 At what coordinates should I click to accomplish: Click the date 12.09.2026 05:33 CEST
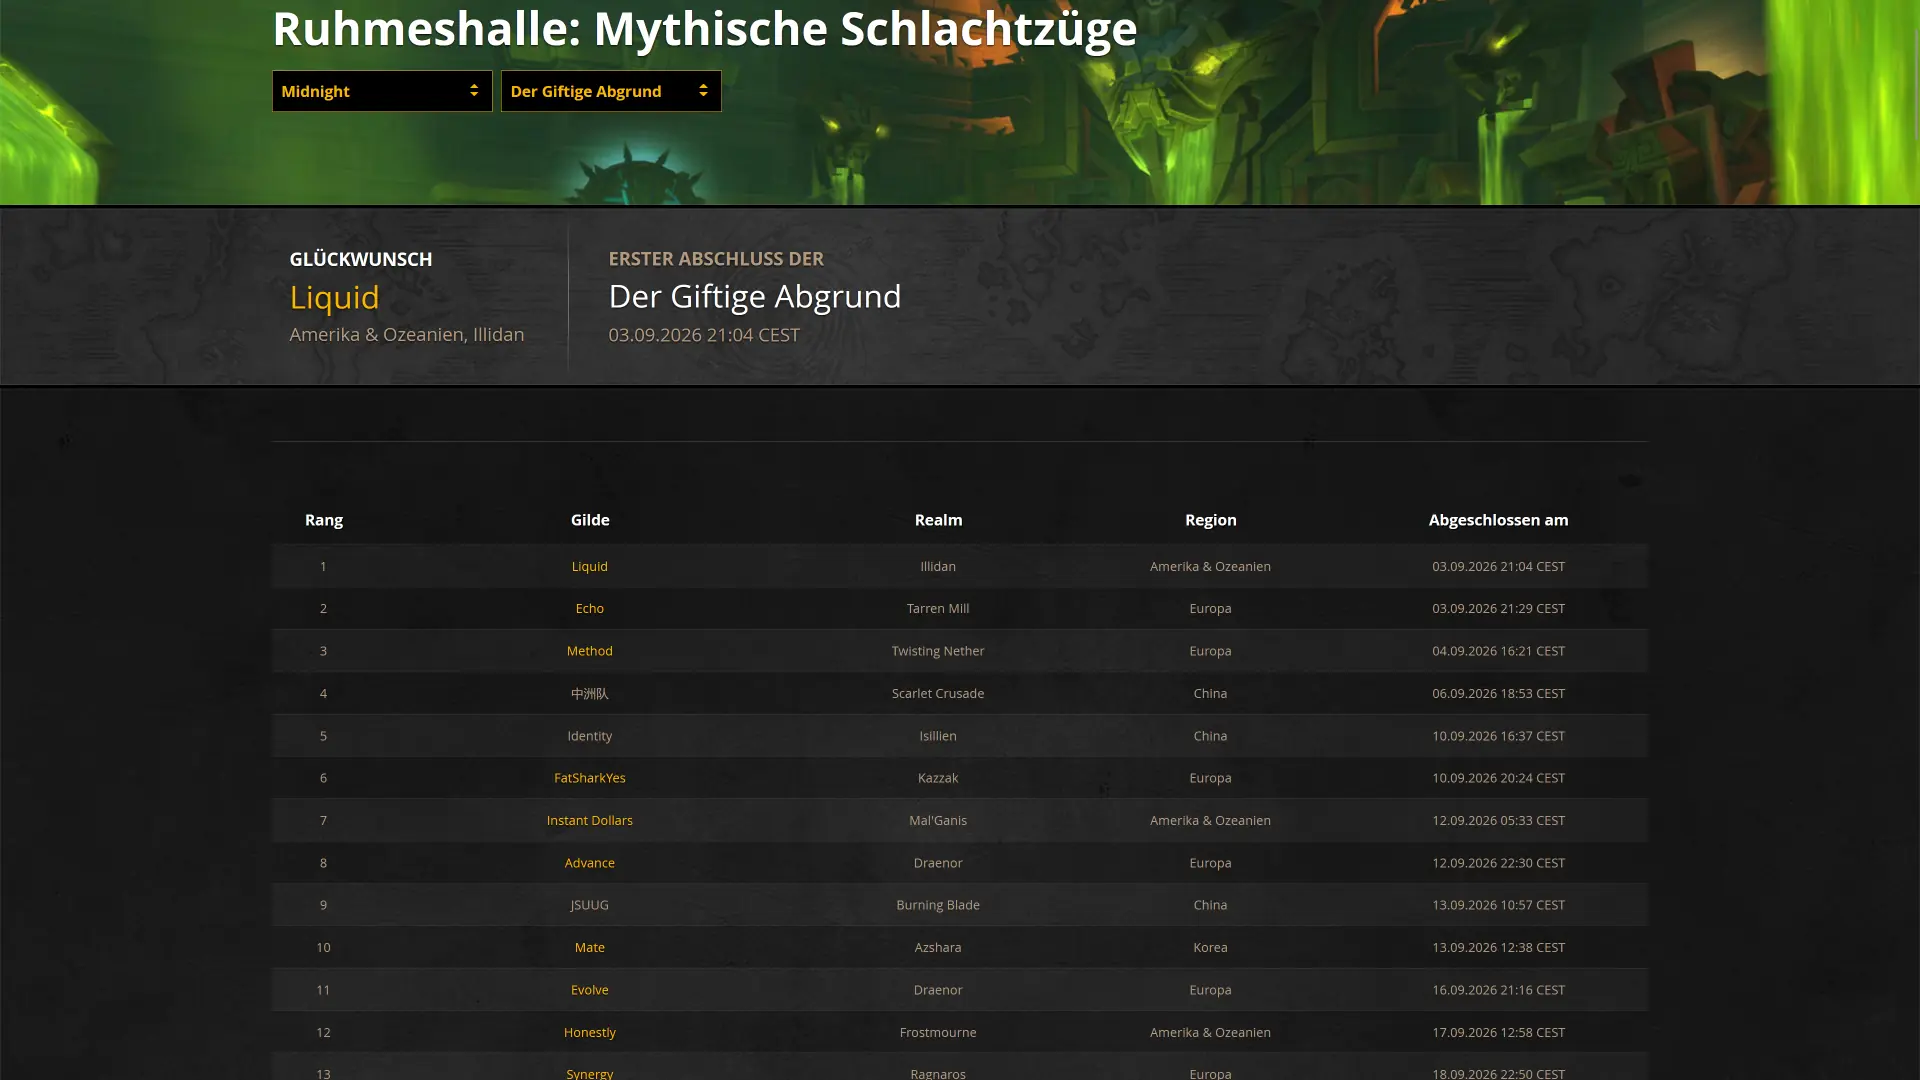(x=1498, y=820)
